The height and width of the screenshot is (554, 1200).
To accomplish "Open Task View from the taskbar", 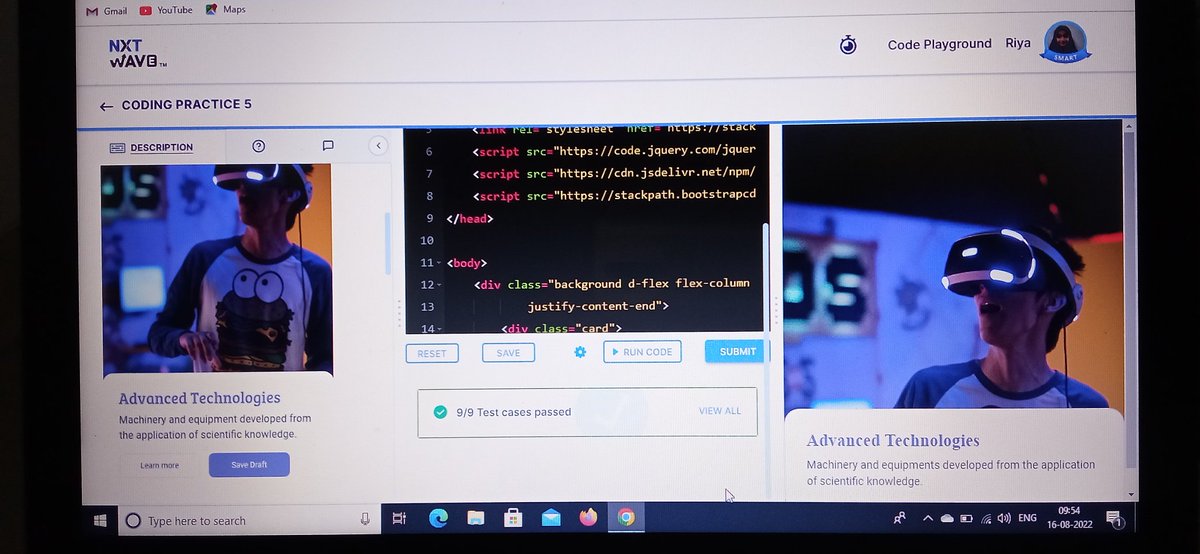I will 398,518.
